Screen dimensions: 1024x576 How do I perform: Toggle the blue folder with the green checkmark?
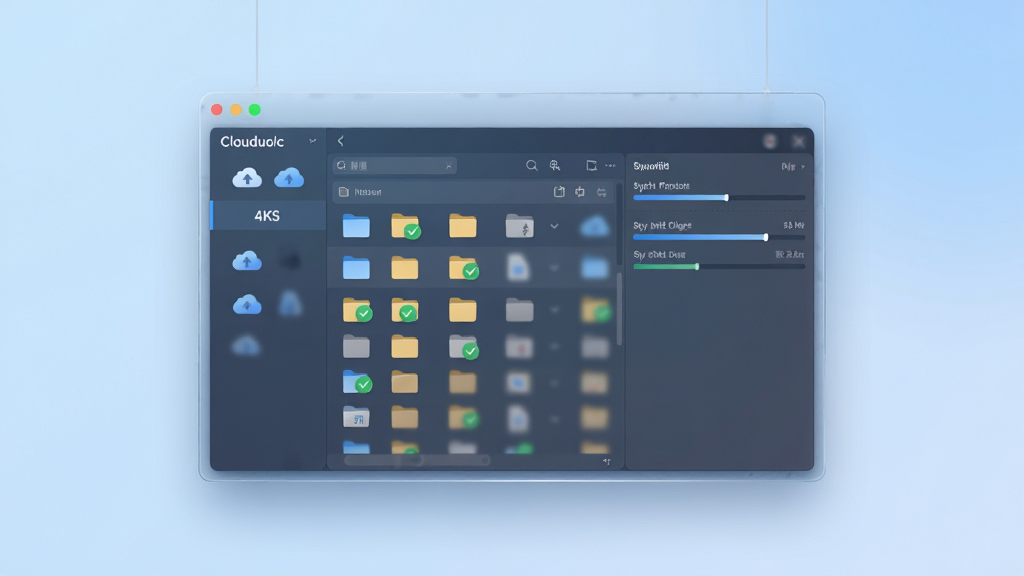pos(357,382)
